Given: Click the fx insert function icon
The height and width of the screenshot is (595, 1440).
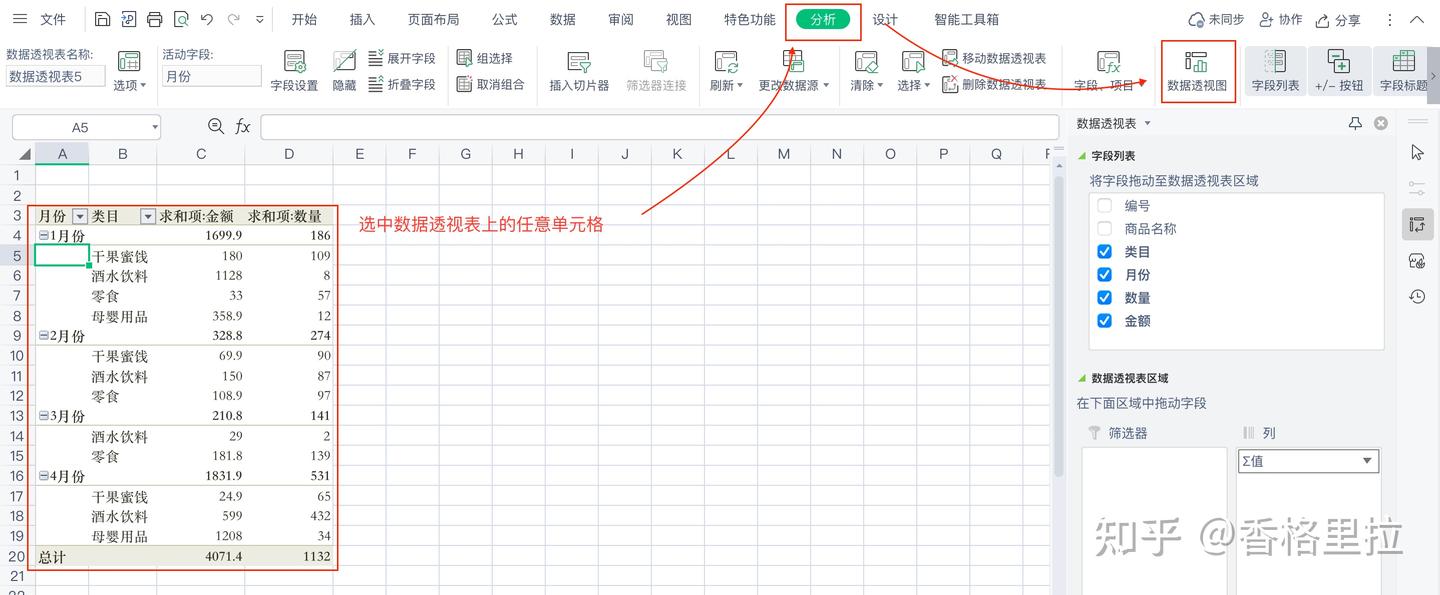Looking at the screenshot, I should [x=243, y=127].
